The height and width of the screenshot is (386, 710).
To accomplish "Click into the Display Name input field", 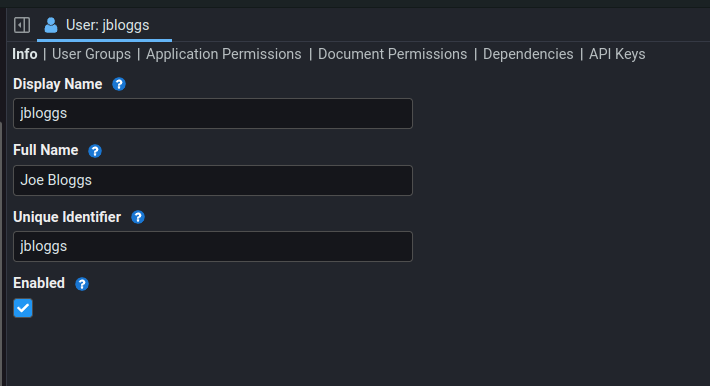I will 213,113.
